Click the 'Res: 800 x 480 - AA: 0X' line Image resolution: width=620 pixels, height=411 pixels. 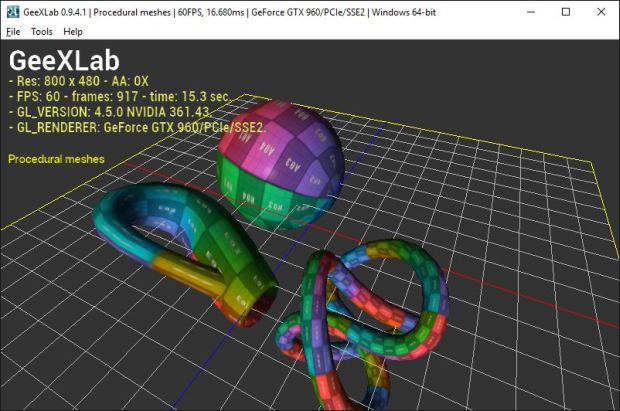click(x=79, y=81)
